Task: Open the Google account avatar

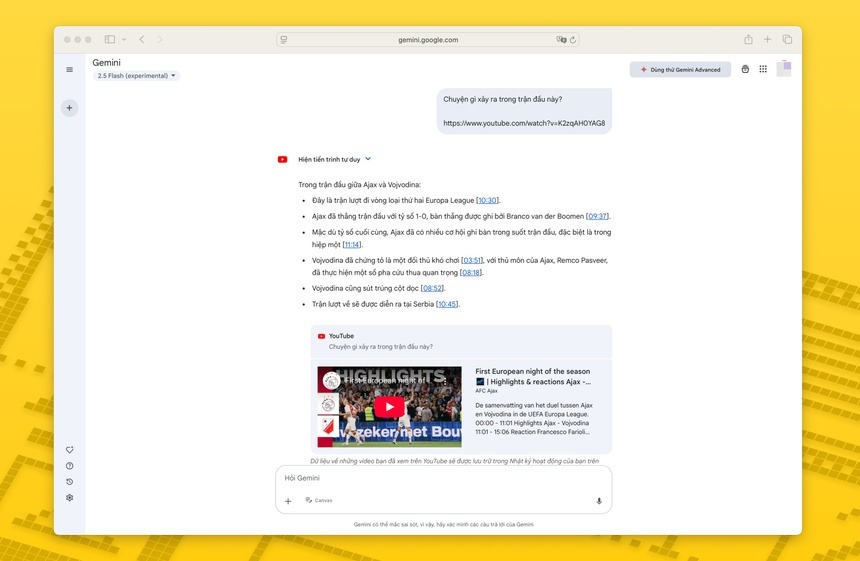Action: pyautogui.click(x=784, y=69)
